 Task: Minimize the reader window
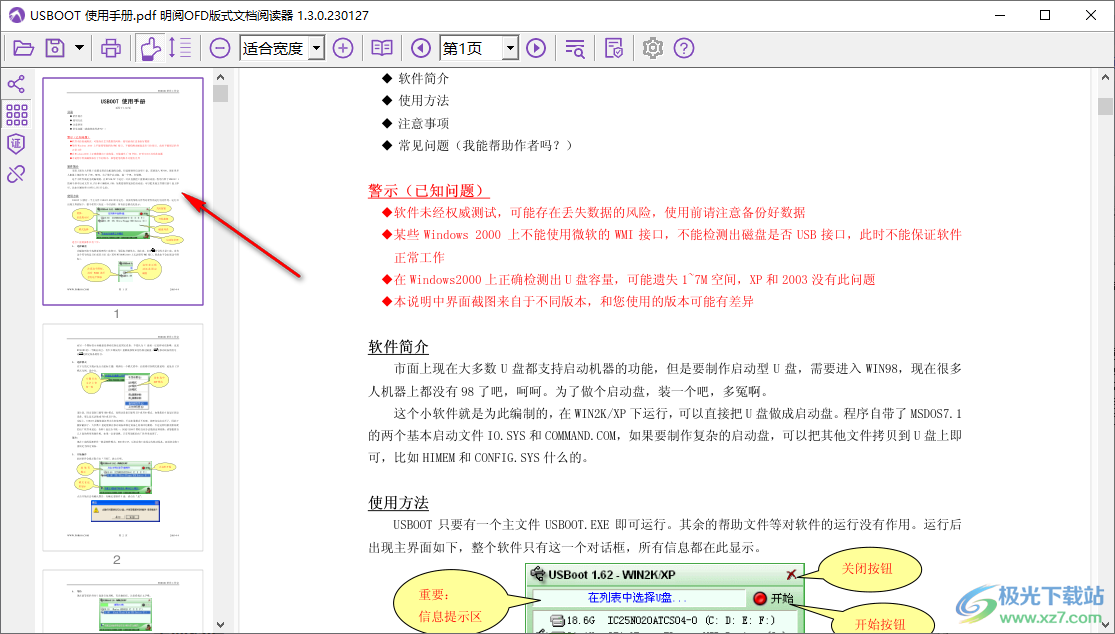pyautogui.click(x=999, y=15)
